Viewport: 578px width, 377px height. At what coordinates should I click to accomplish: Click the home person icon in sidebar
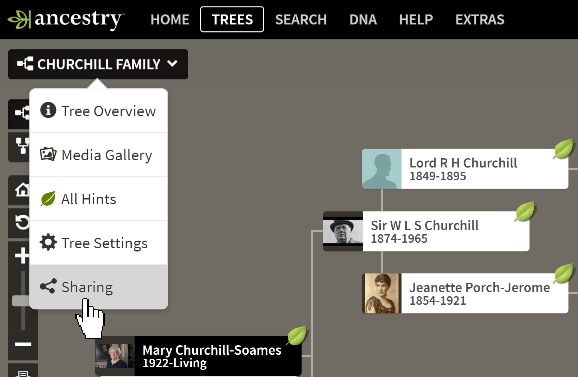tap(21, 190)
